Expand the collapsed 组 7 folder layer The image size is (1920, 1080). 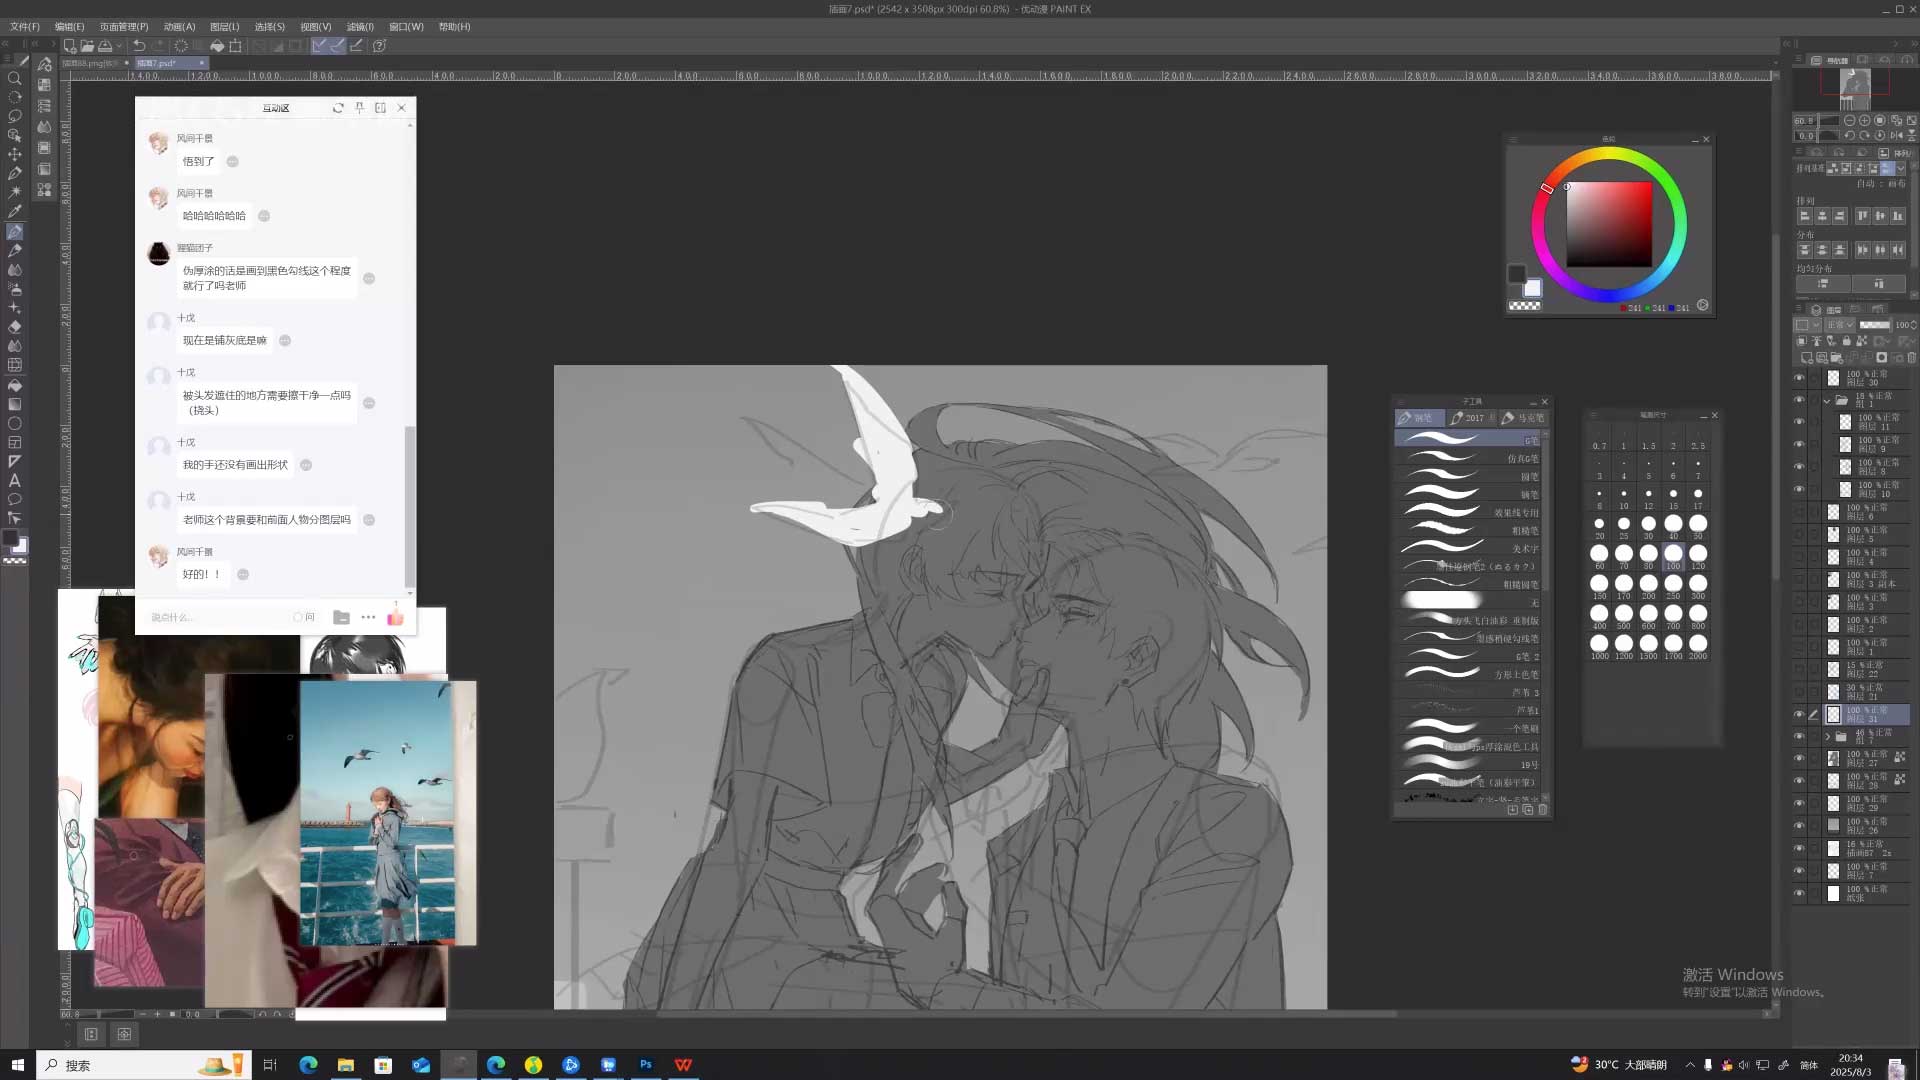pos(1827,737)
